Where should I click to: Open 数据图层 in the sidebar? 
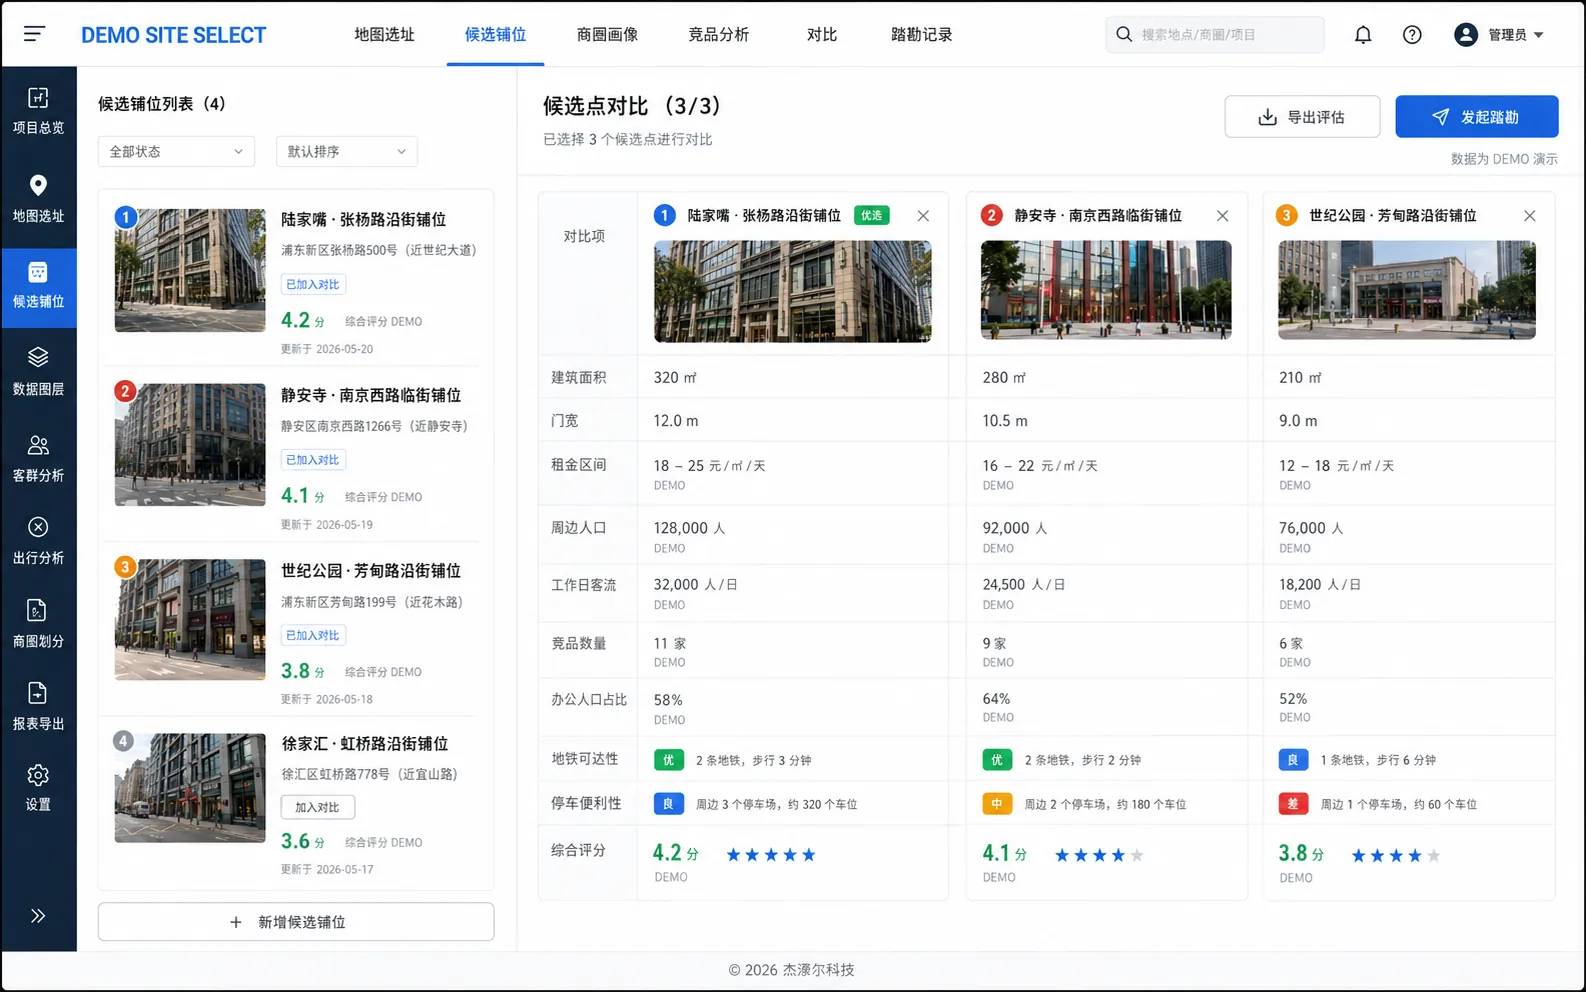point(38,371)
